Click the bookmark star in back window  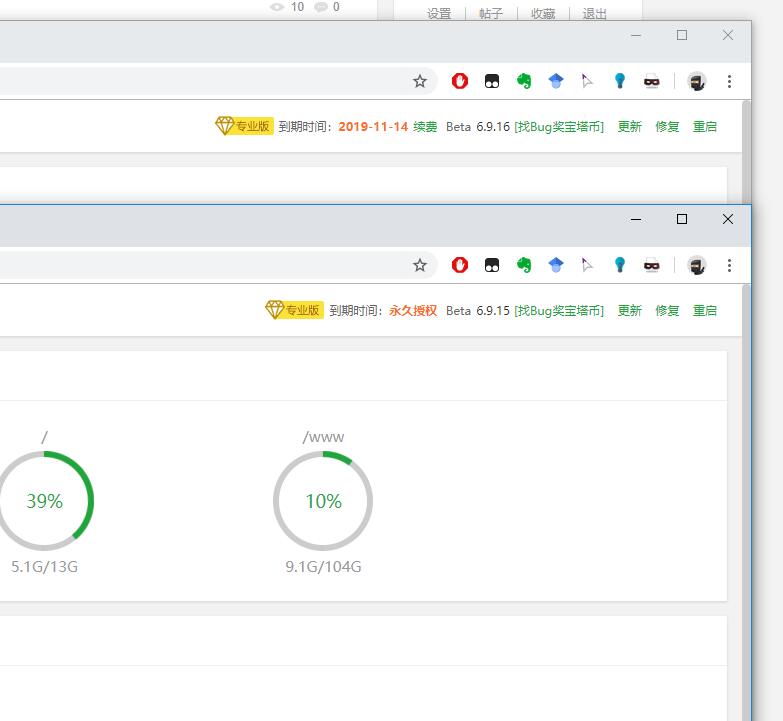coord(419,81)
